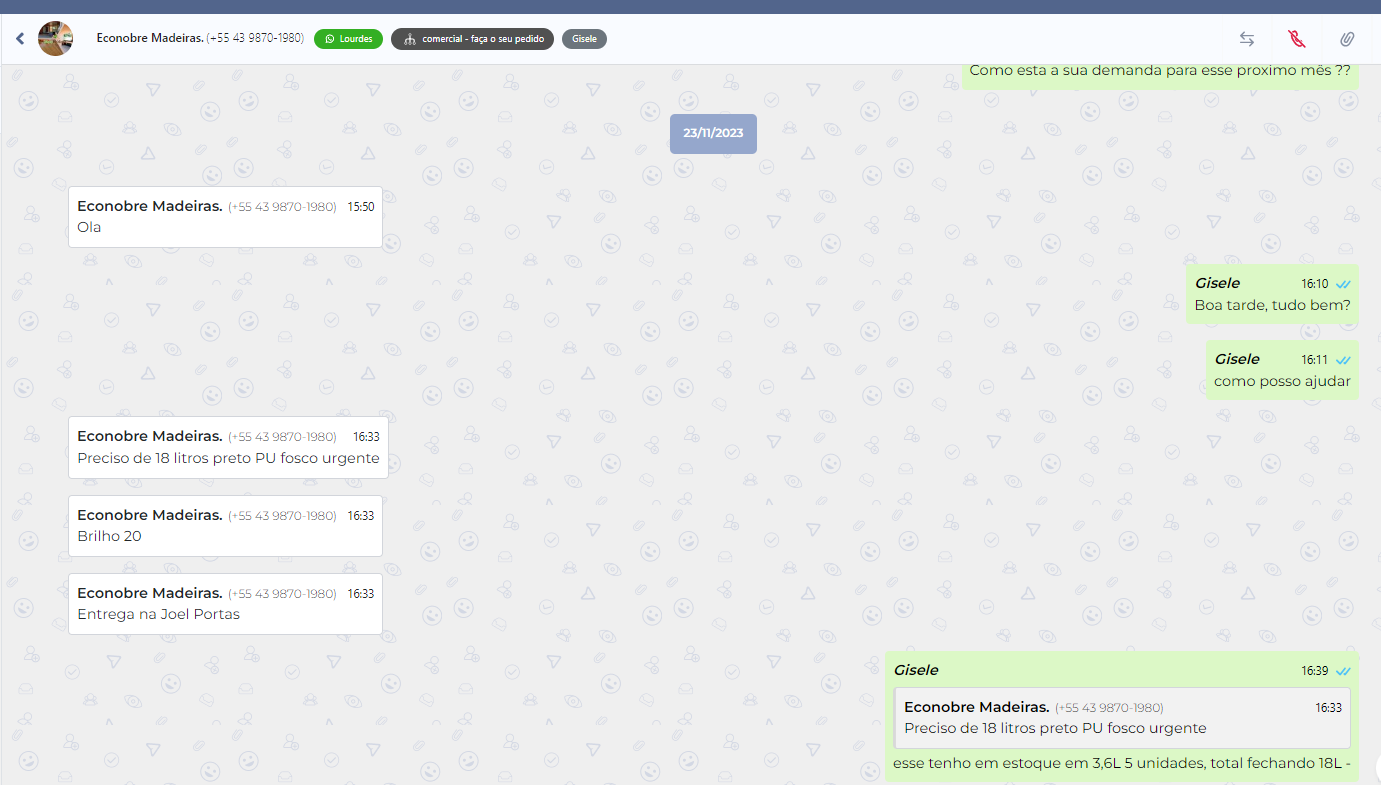Click the 23/11/2023 date separator badge
This screenshot has width=1381, height=785.
click(x=713, y=133)
